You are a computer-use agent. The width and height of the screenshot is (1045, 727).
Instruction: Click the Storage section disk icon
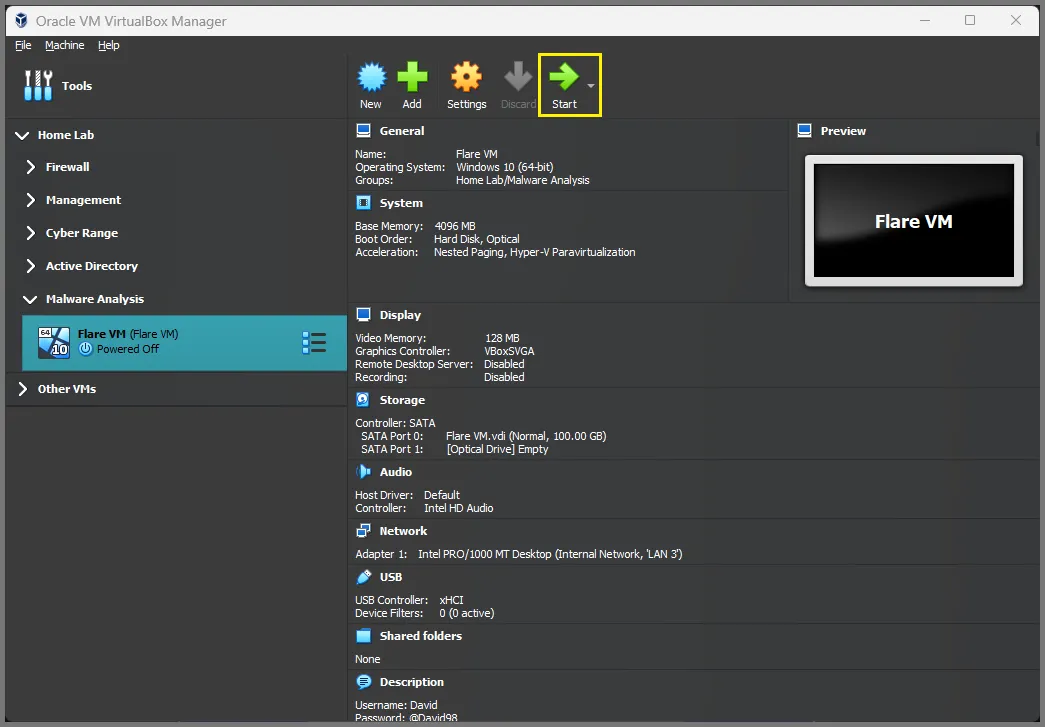pos(363,400)
